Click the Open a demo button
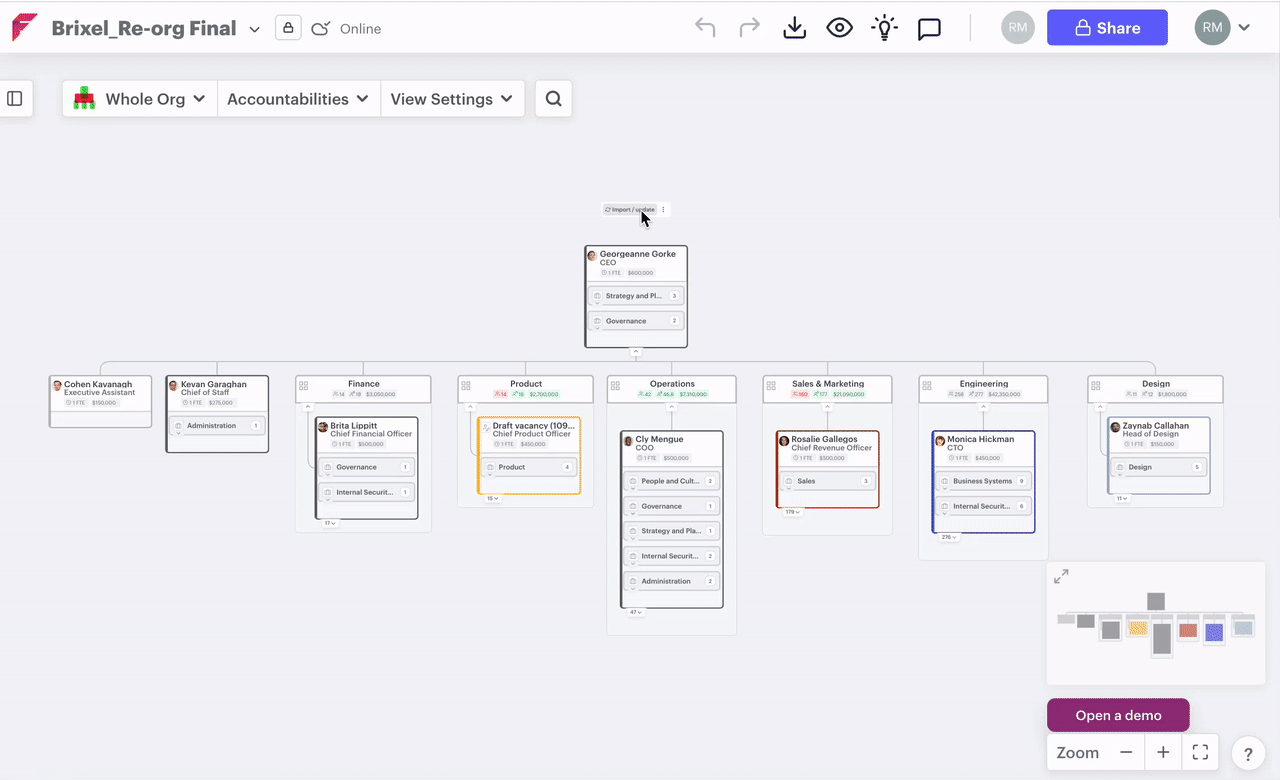 point(1118,715)
